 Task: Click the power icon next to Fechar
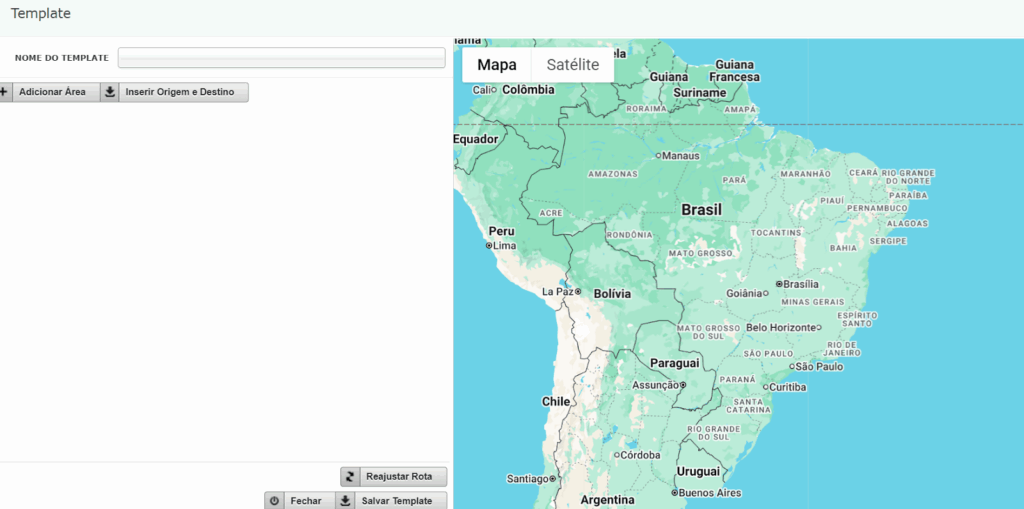click(274, 500)
